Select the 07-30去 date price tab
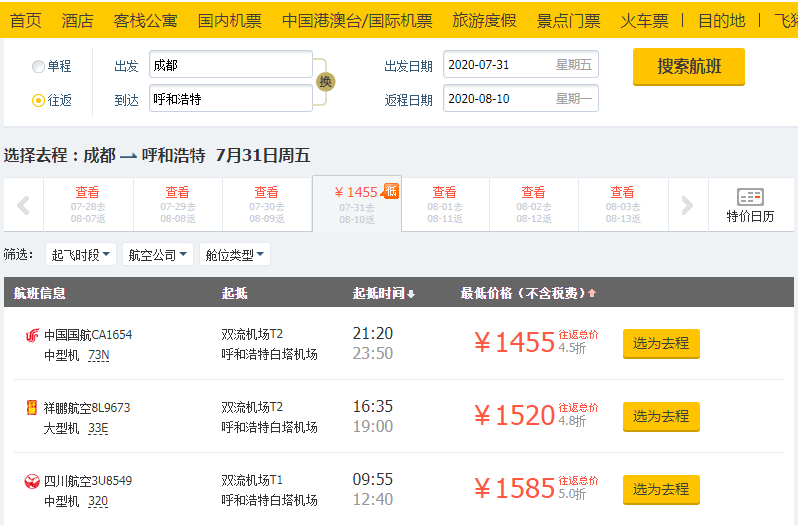 click(266, 205)
